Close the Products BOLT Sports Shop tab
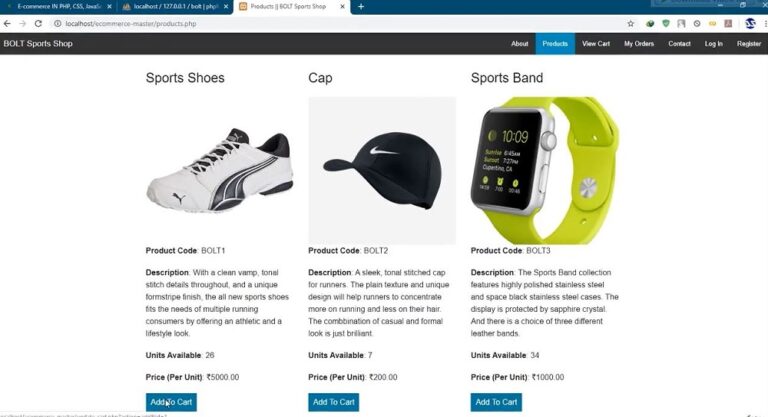This screenshot has height=417, width=768. click(342, 6)
